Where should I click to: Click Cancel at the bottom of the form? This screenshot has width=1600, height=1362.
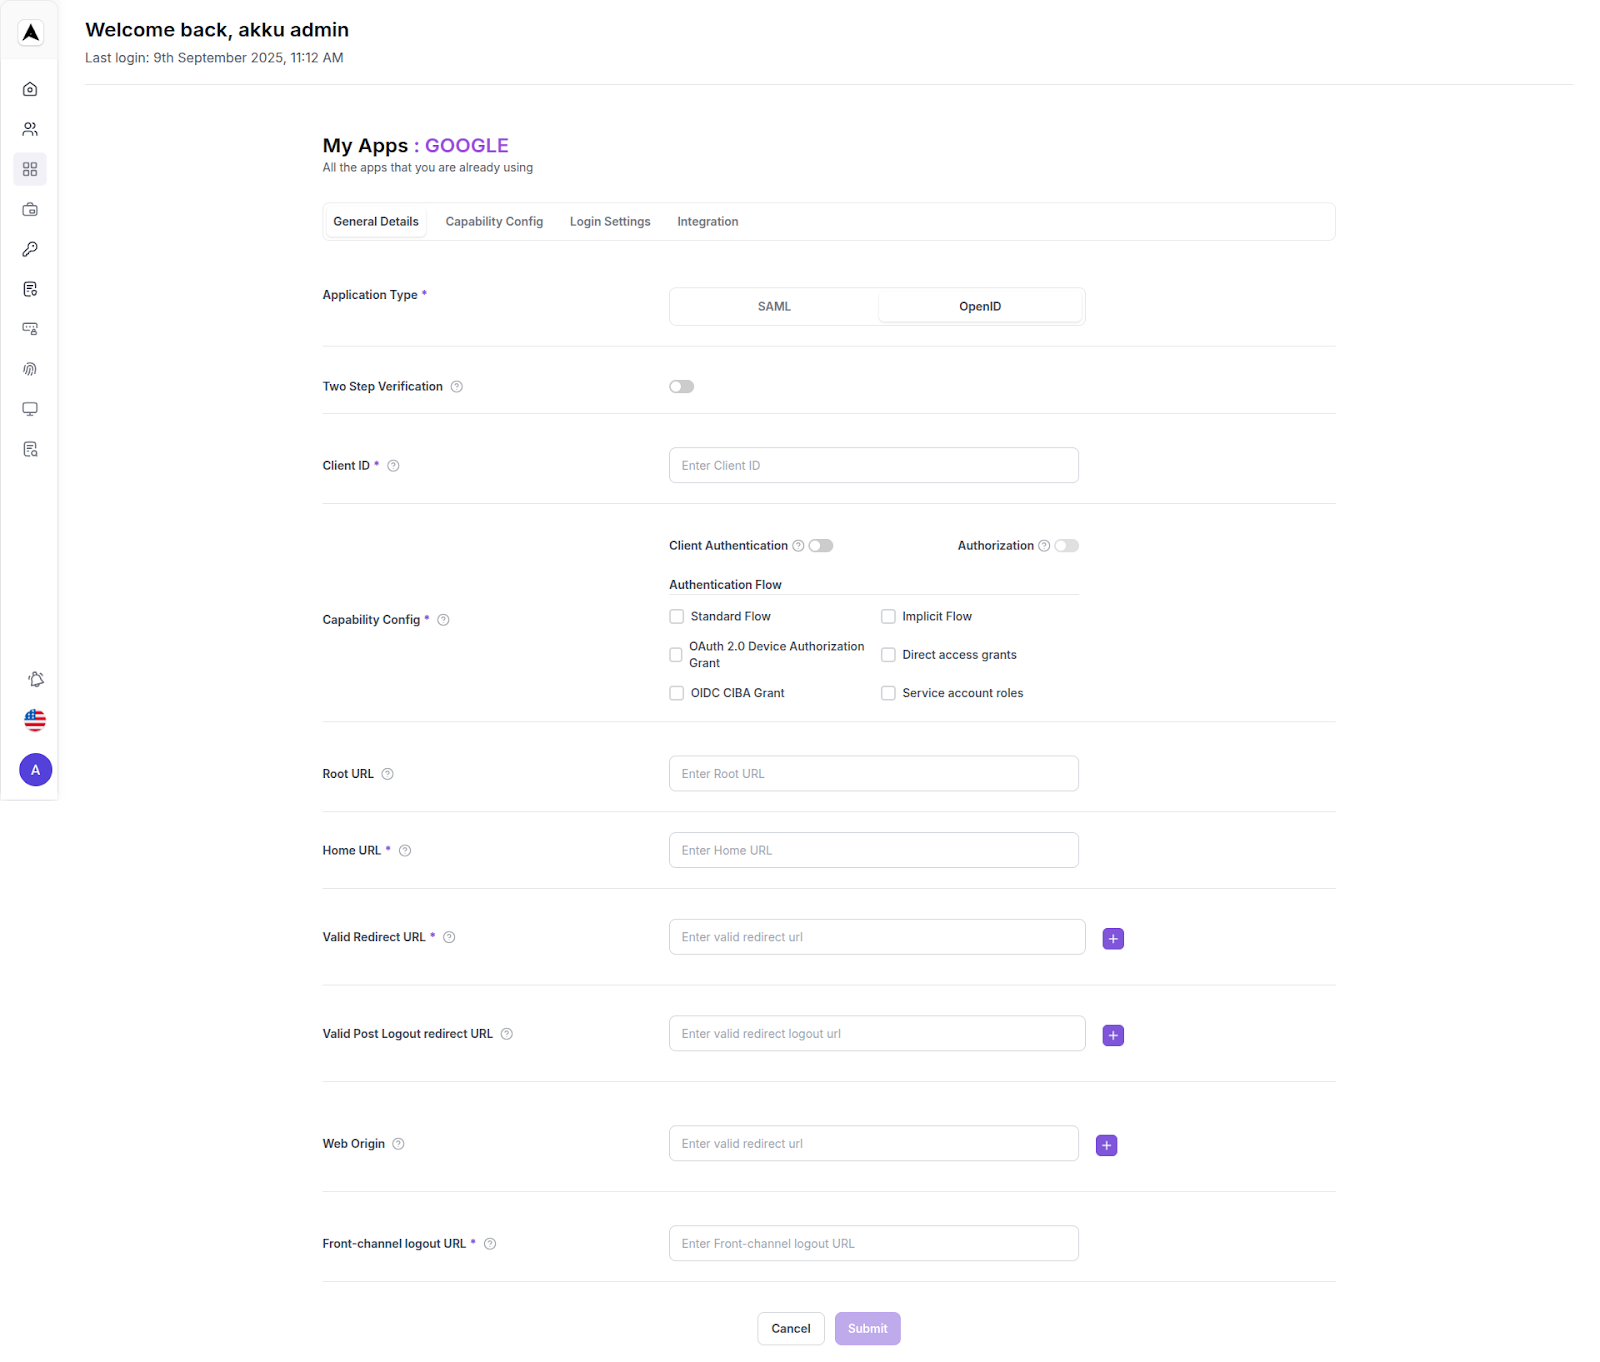(x=790, y=1328)
